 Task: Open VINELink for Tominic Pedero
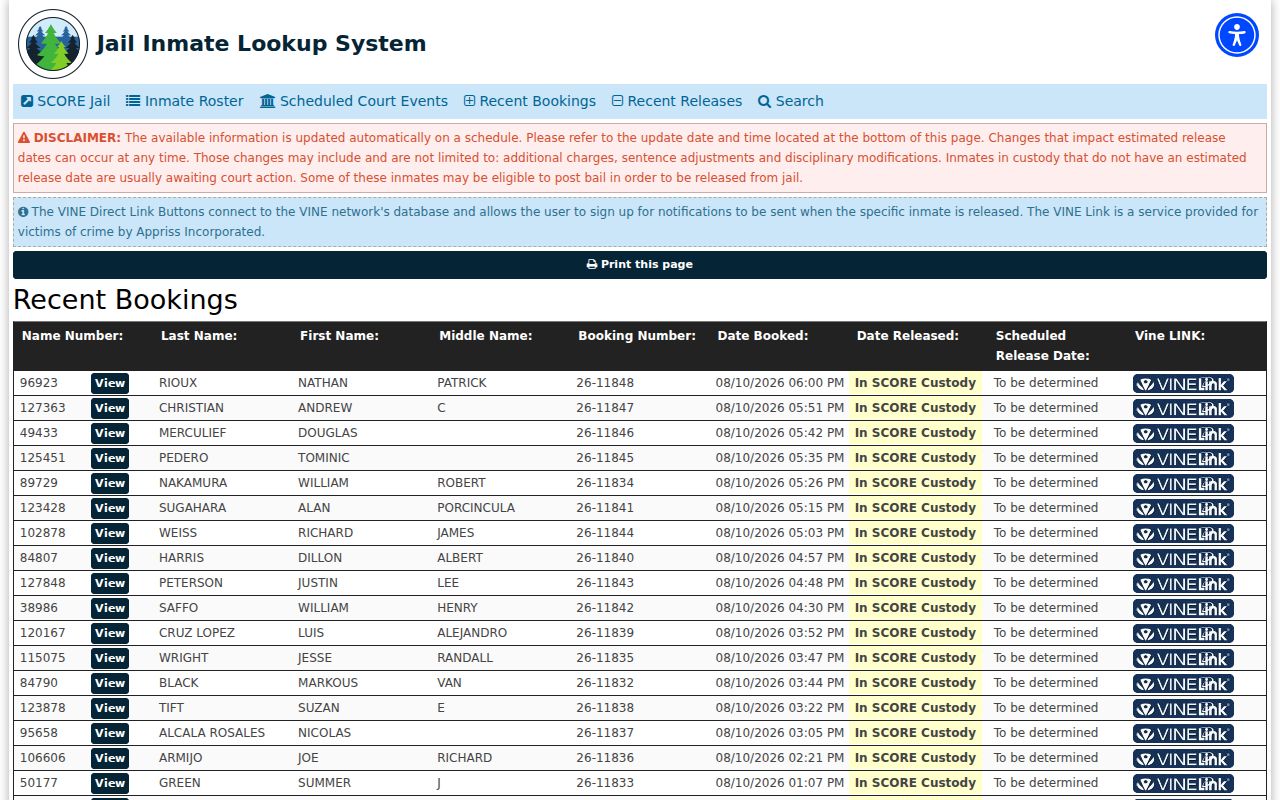coord(1183,458)
